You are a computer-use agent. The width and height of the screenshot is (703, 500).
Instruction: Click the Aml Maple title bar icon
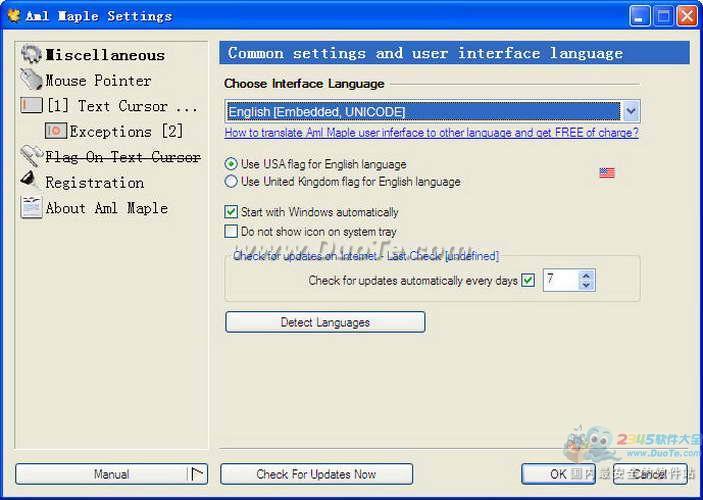click(x=14, y=16)
